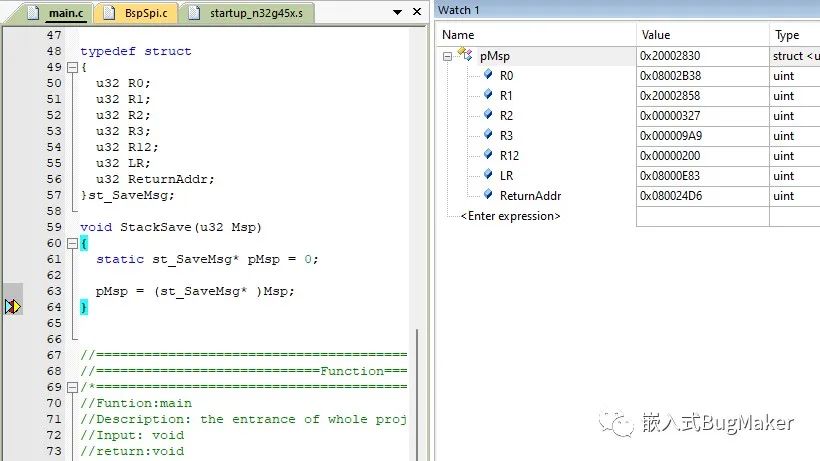Click the R3 member icon in Watch

[488, 134]
